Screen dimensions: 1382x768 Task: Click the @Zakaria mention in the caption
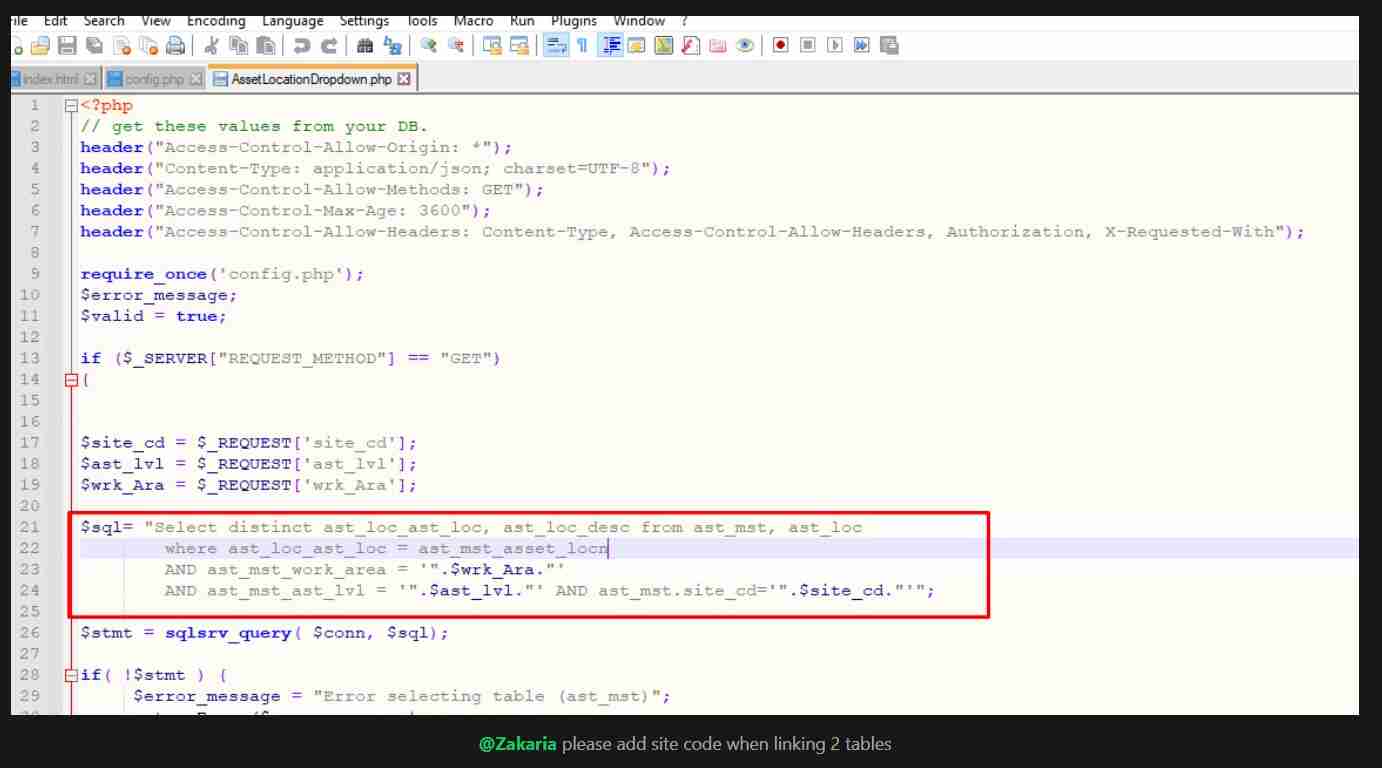tap(517, 744)
